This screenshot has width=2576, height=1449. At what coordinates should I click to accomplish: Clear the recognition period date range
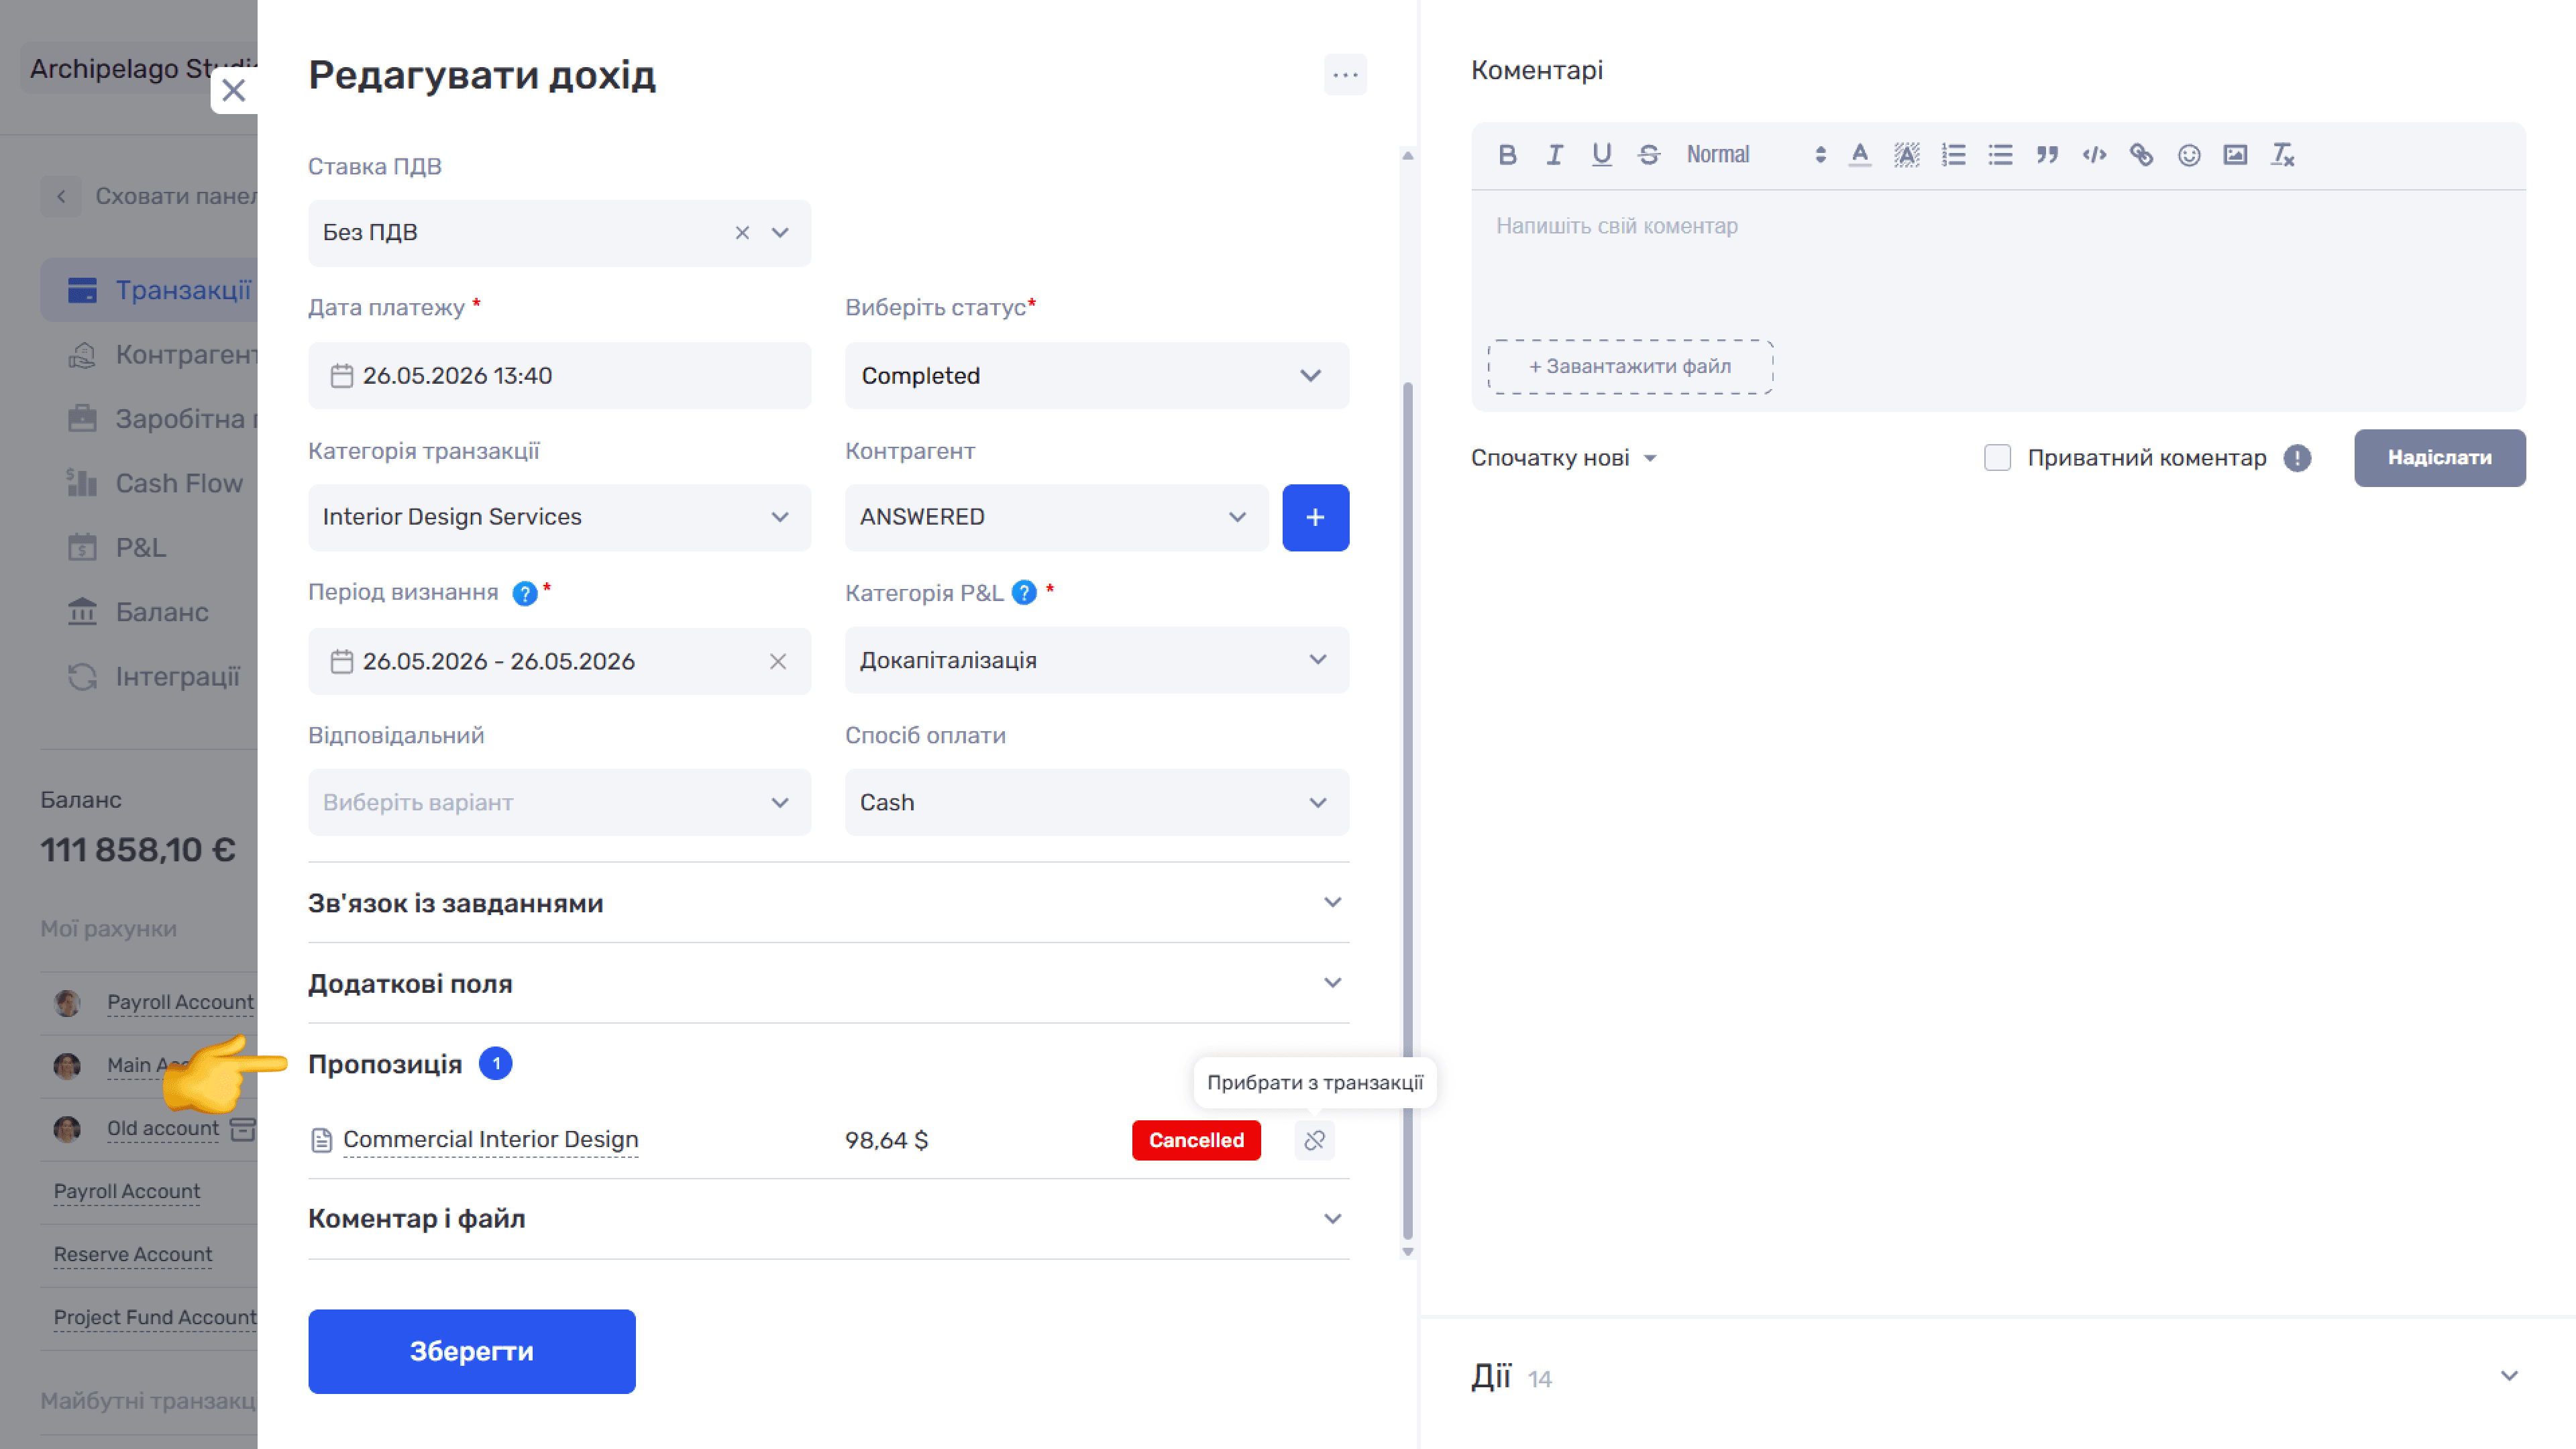[778, 662]
